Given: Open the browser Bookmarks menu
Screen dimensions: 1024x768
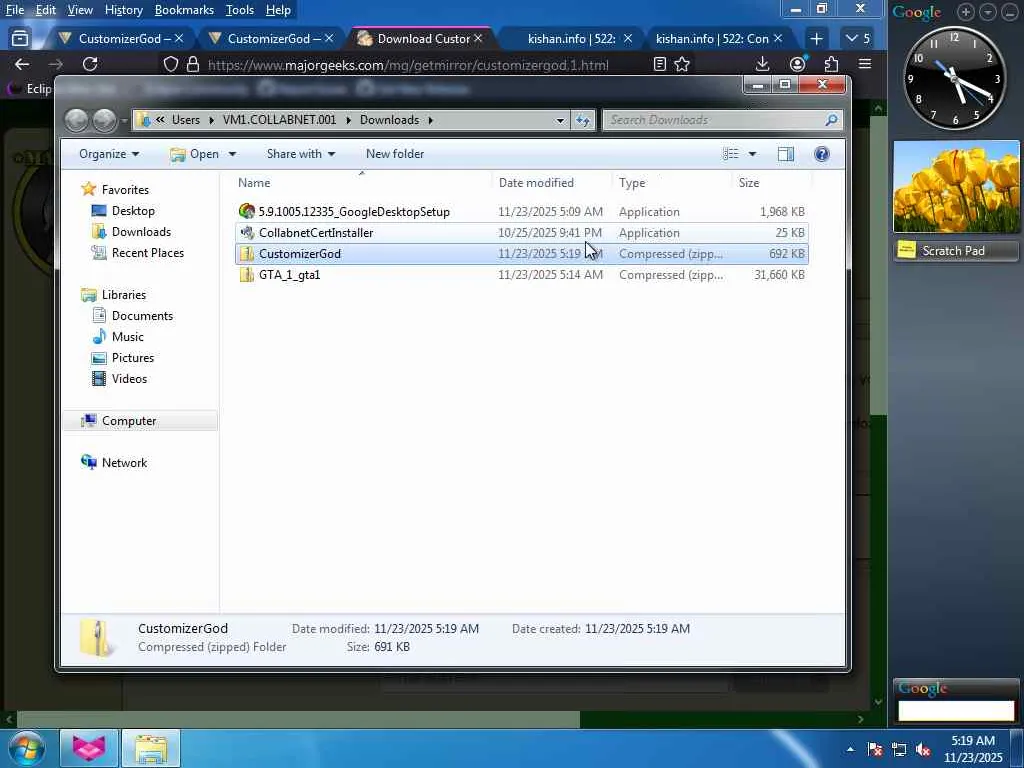Looking at the screenshot, I should (x=184, y=10).
